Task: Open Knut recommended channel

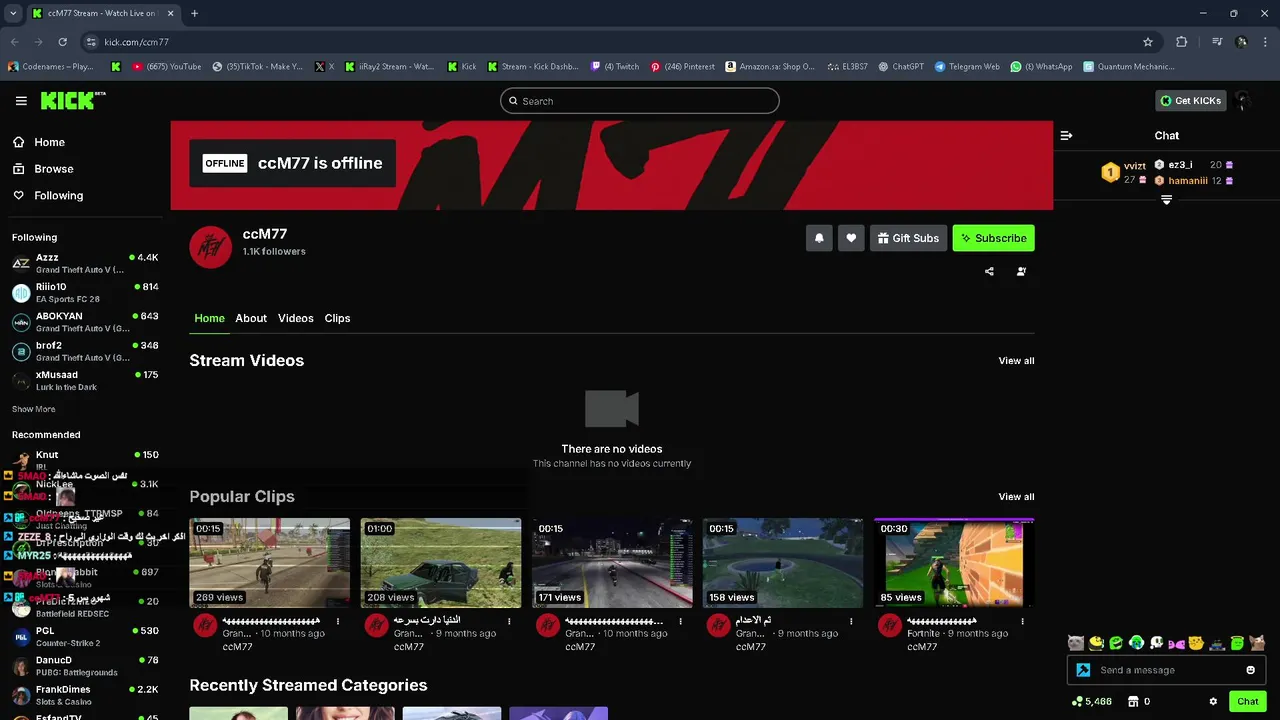Action: coord(84,460)
